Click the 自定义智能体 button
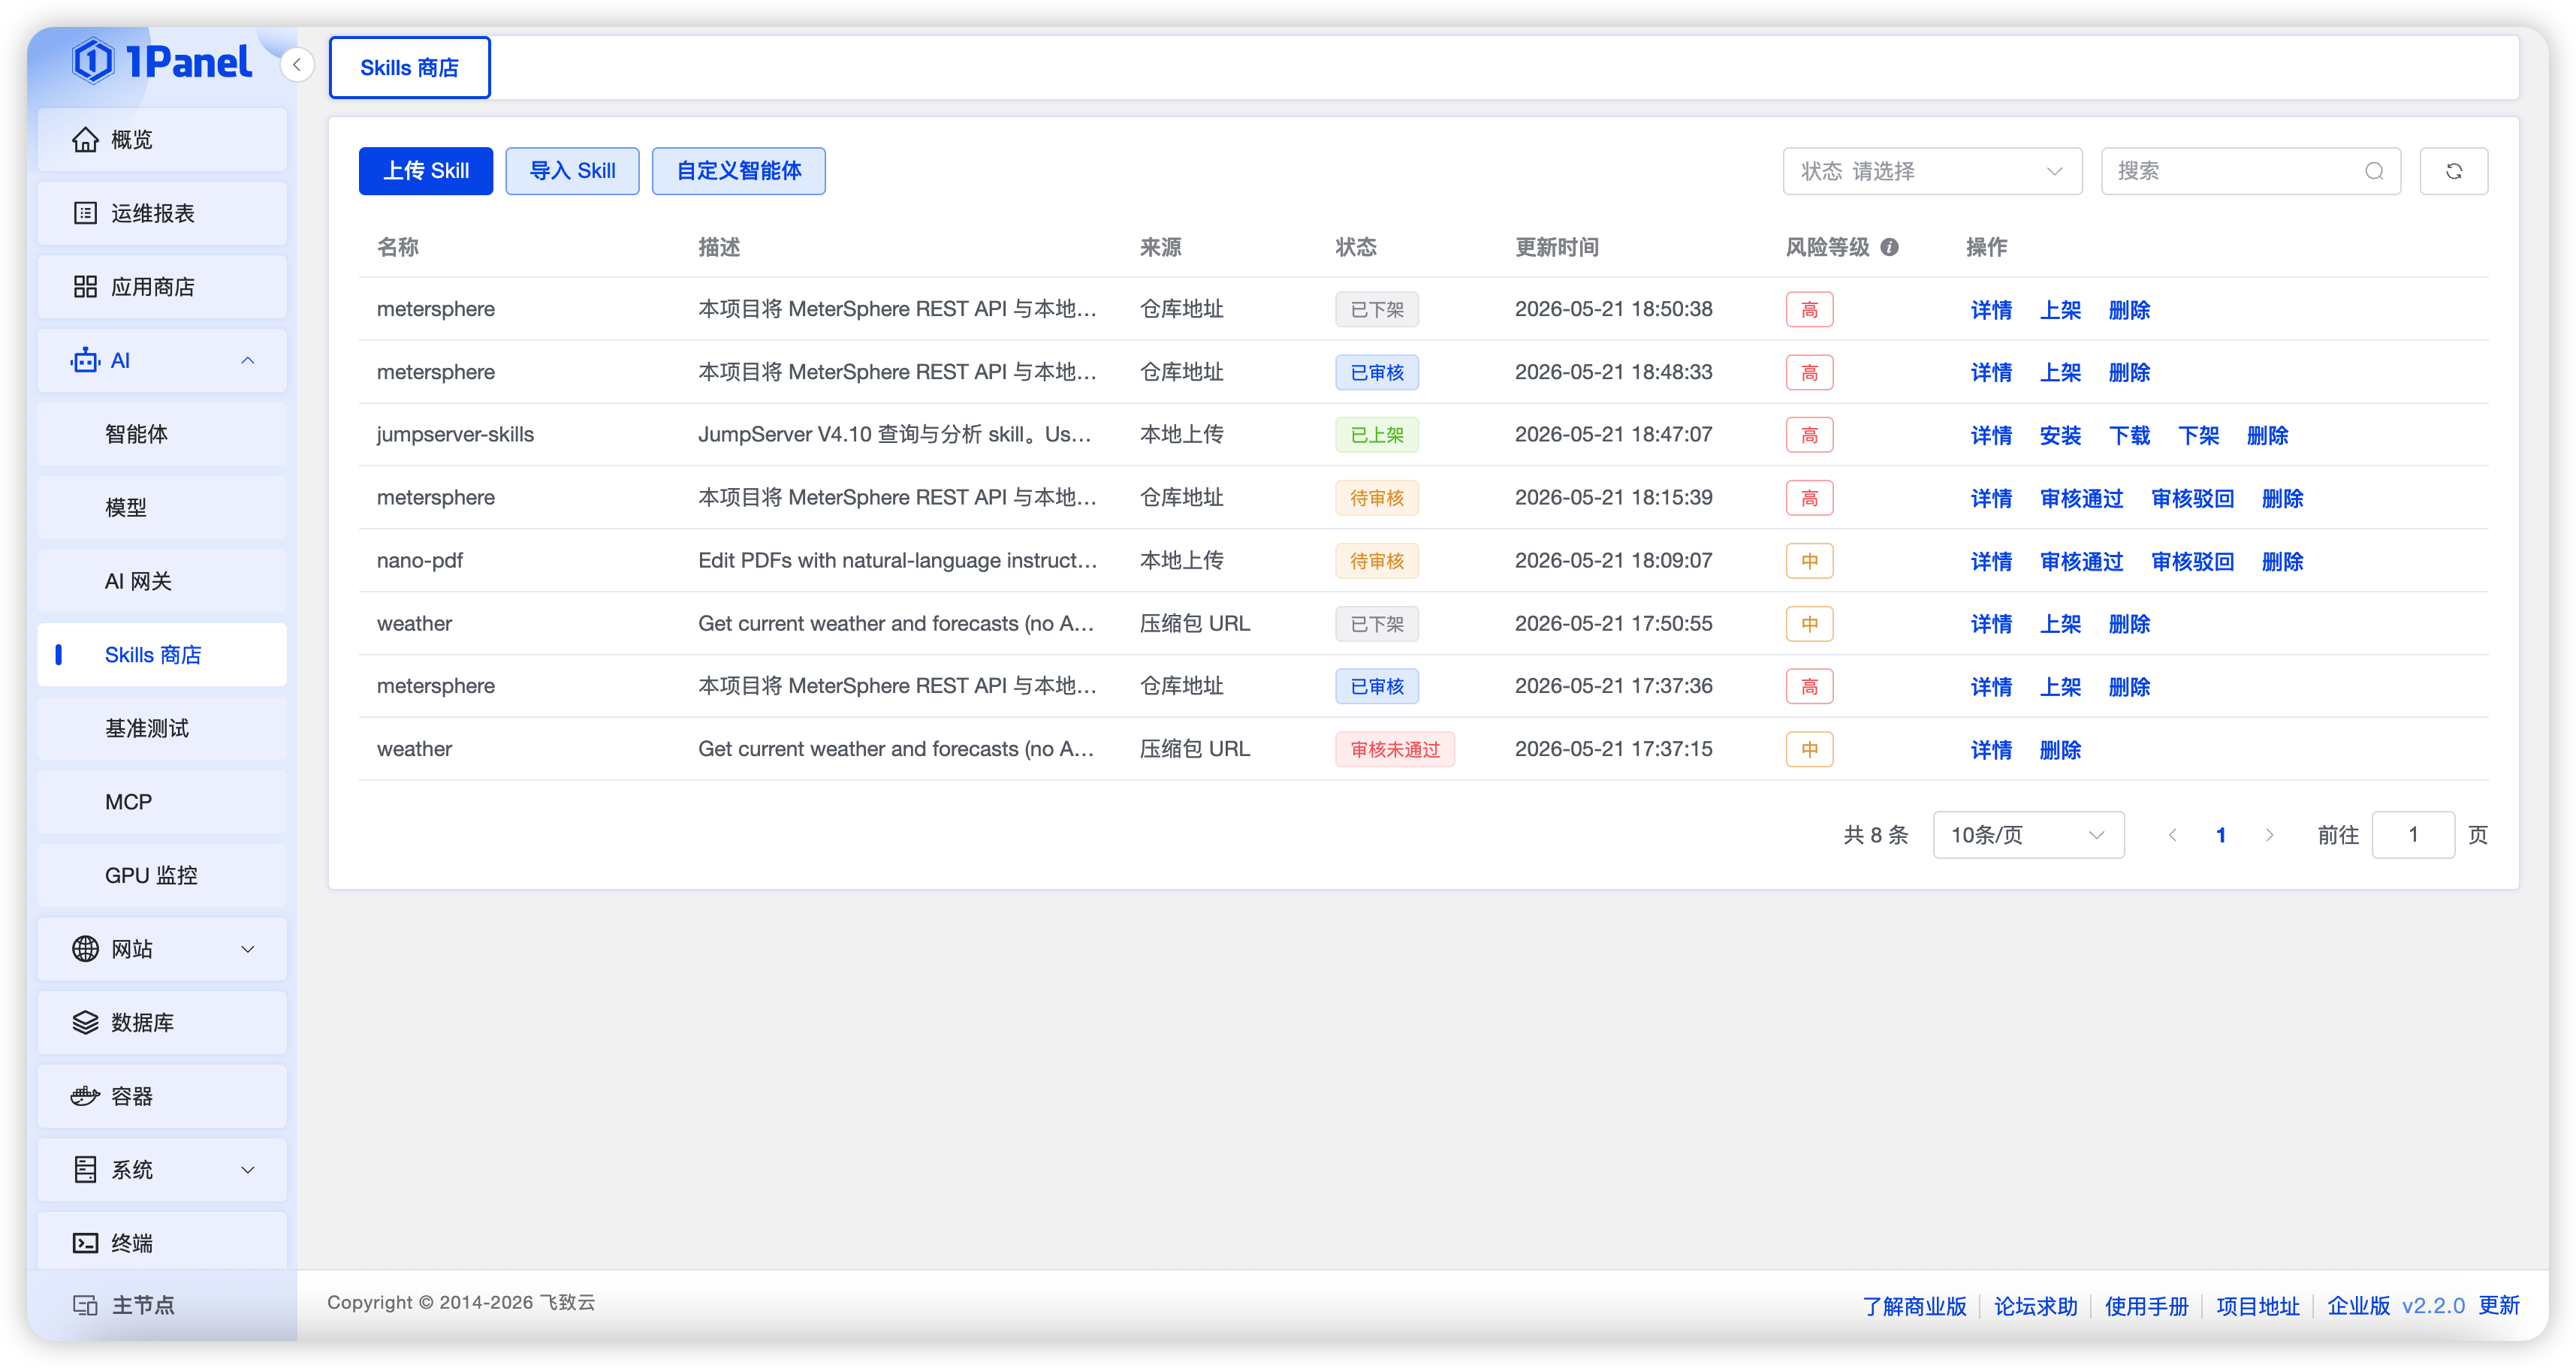Image resolution: width=2576 pixels, height=1368 pixels. point(739,171)
